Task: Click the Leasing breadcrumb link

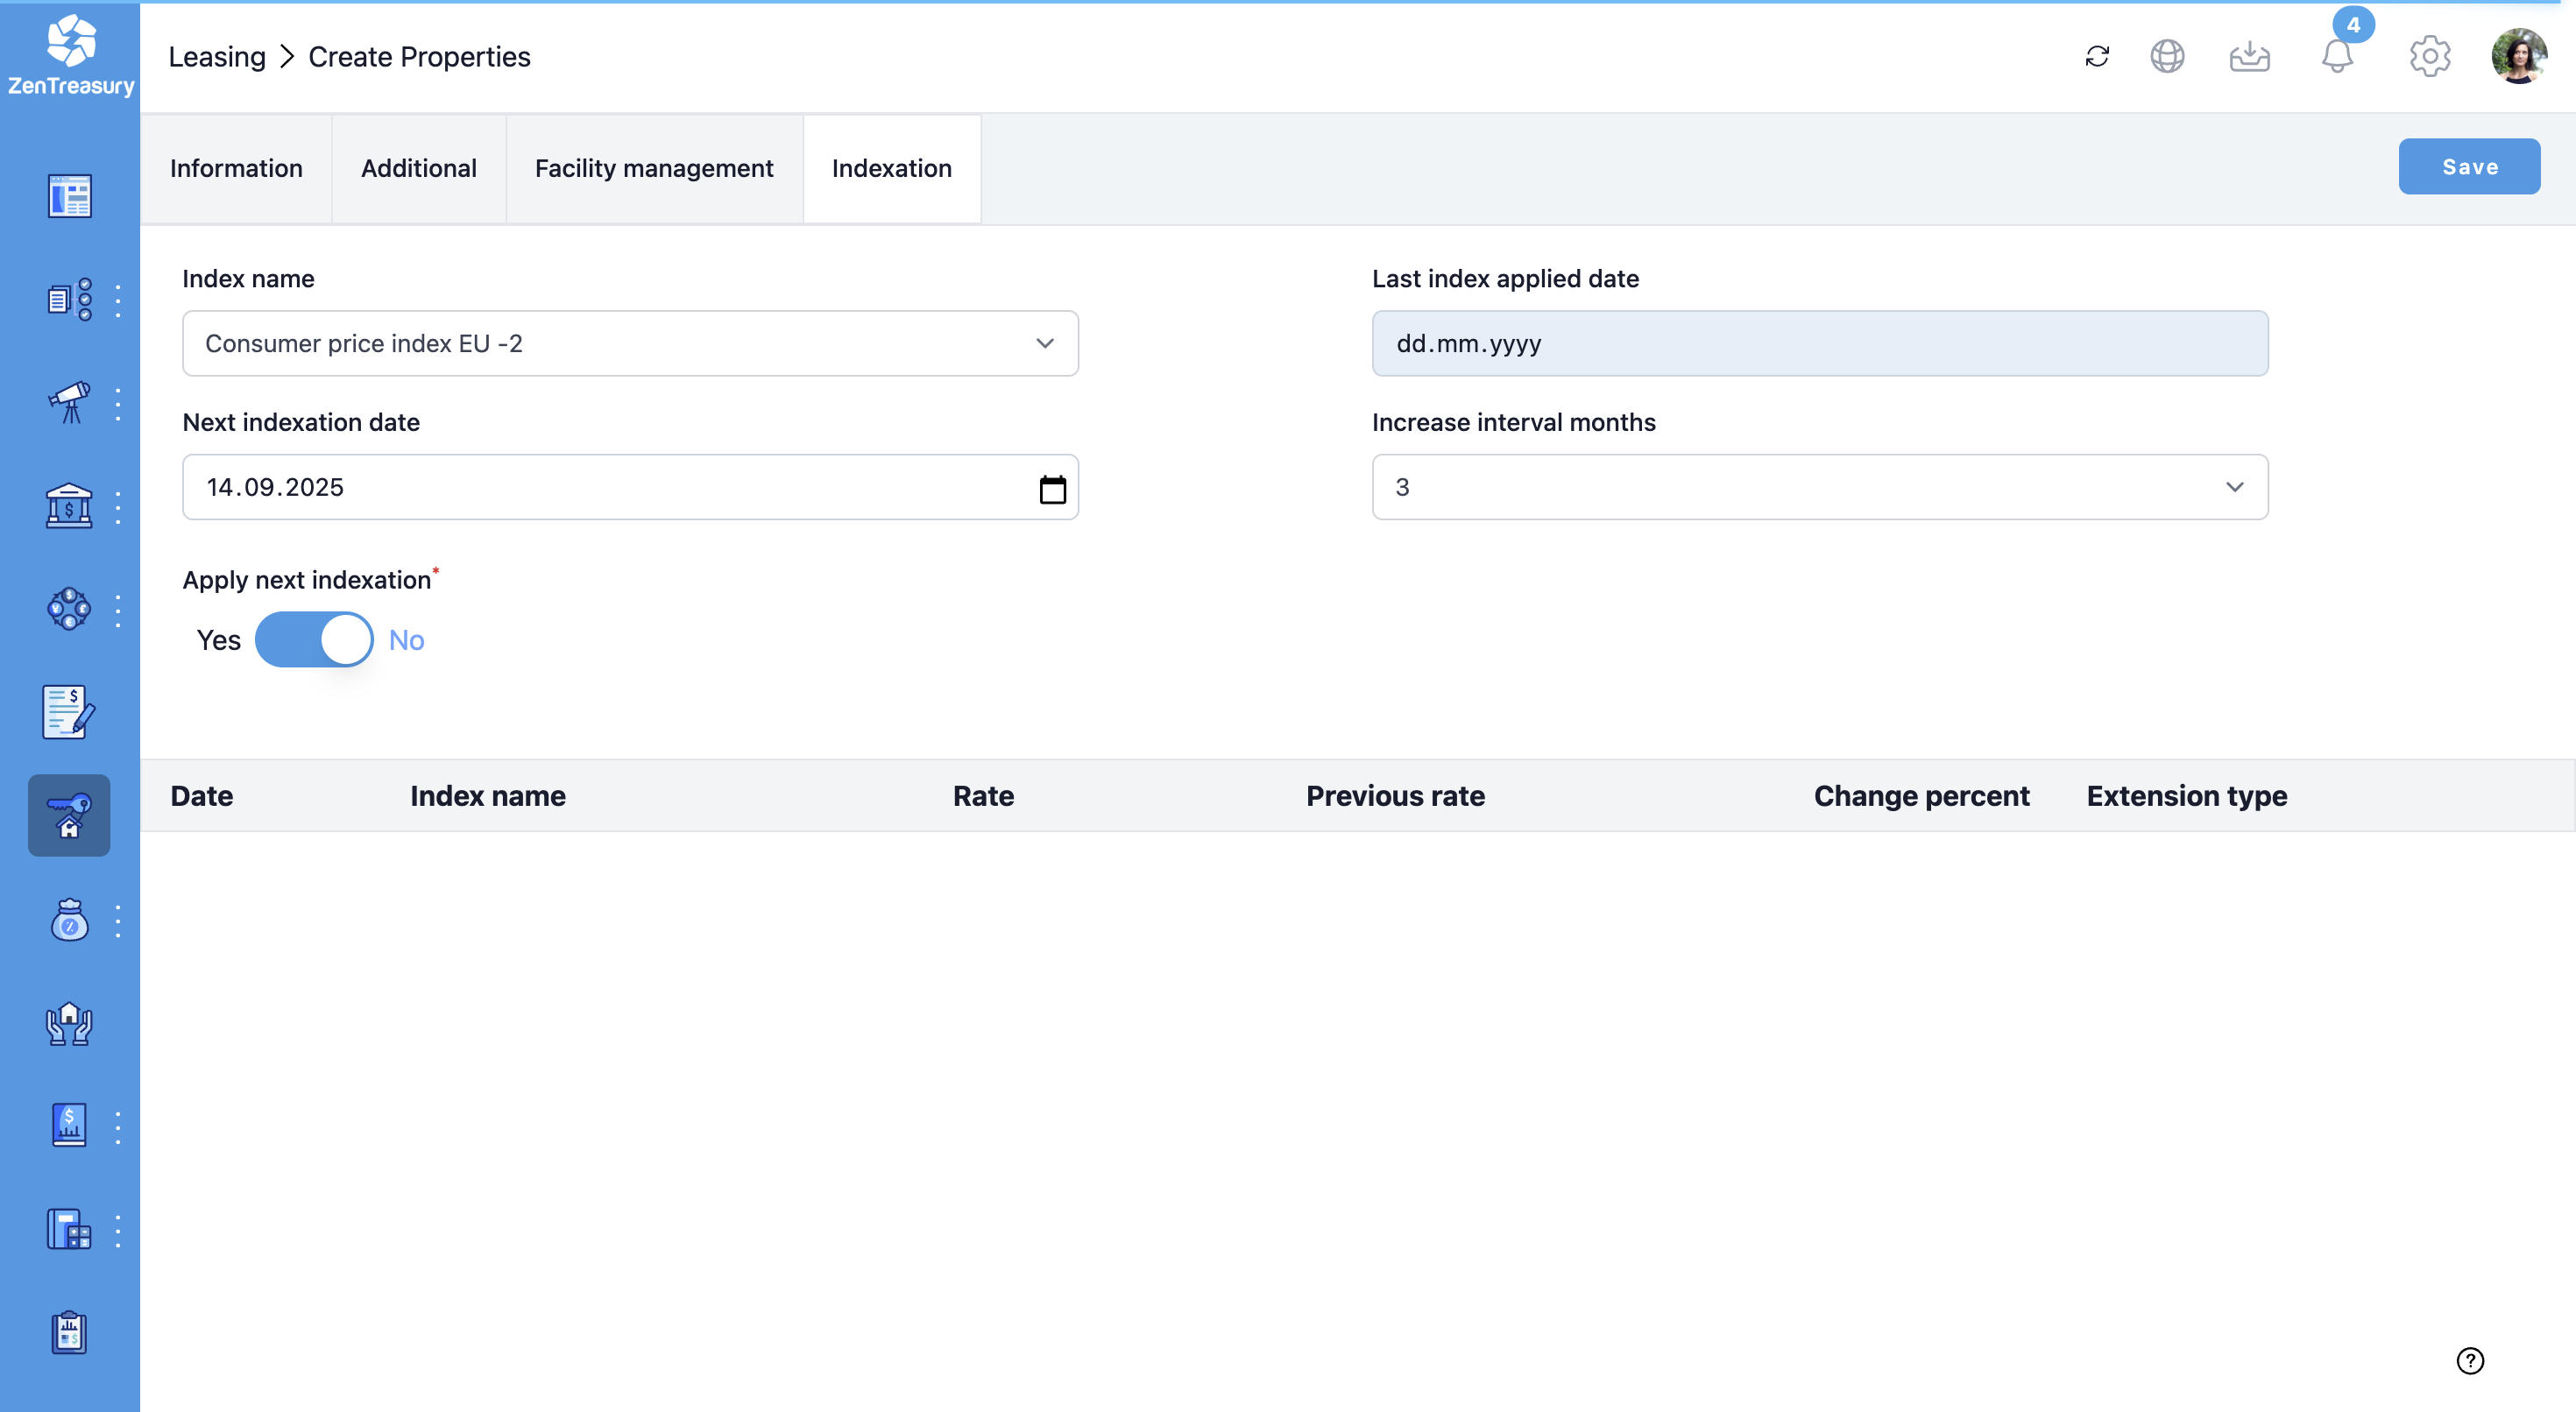Action: [x=217, y=57]
